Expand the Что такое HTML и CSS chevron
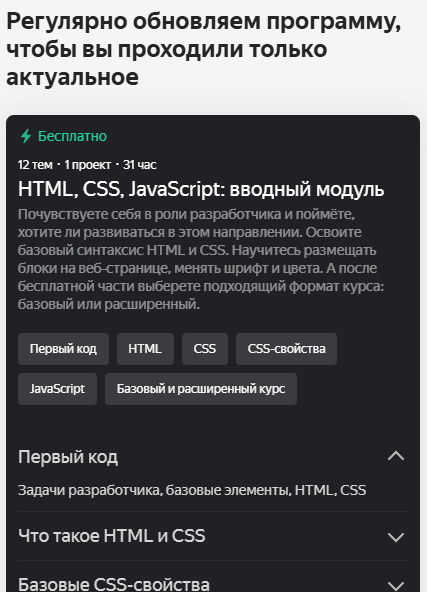The image size is (427, 592). point(396,537)
